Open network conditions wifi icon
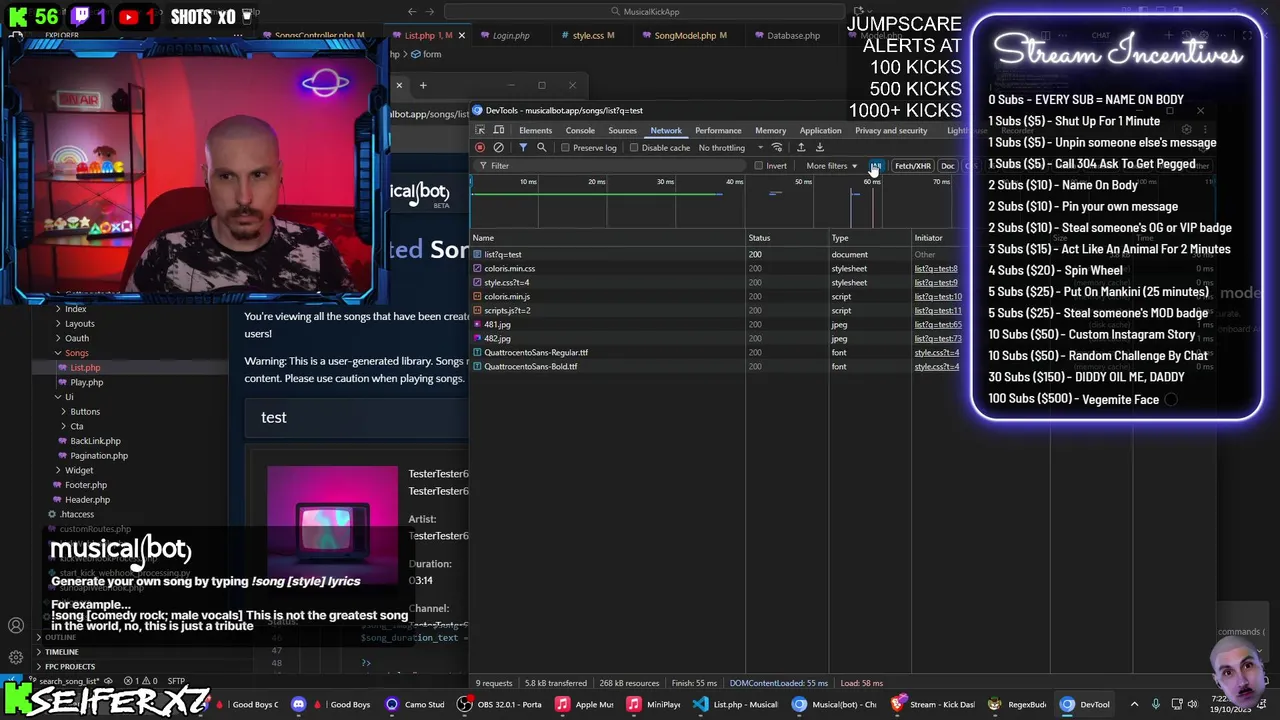The image size is (1280, 720). 777,147
